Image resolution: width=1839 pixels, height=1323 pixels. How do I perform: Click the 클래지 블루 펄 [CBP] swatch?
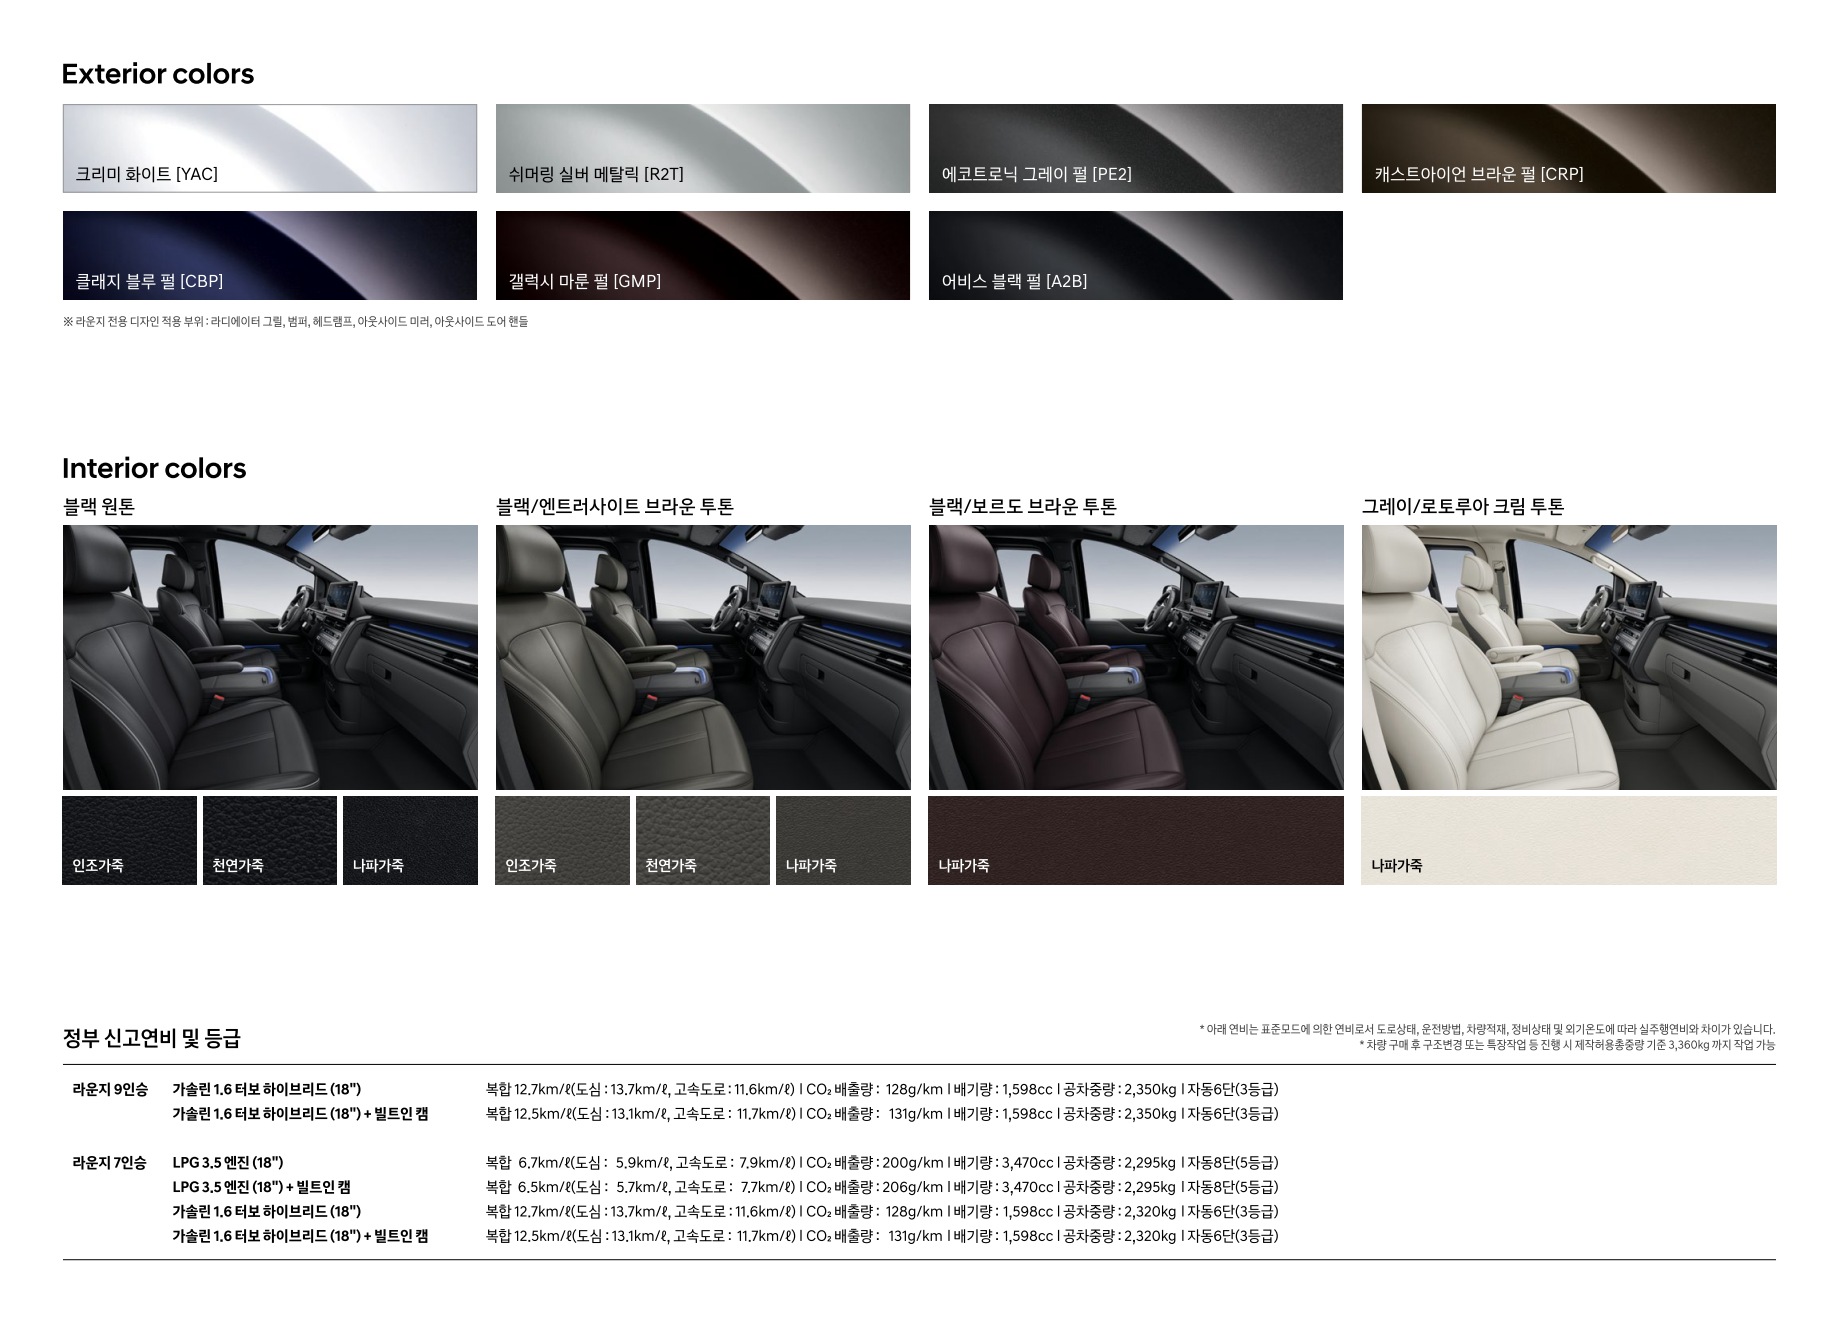click(x=269, y=255)
